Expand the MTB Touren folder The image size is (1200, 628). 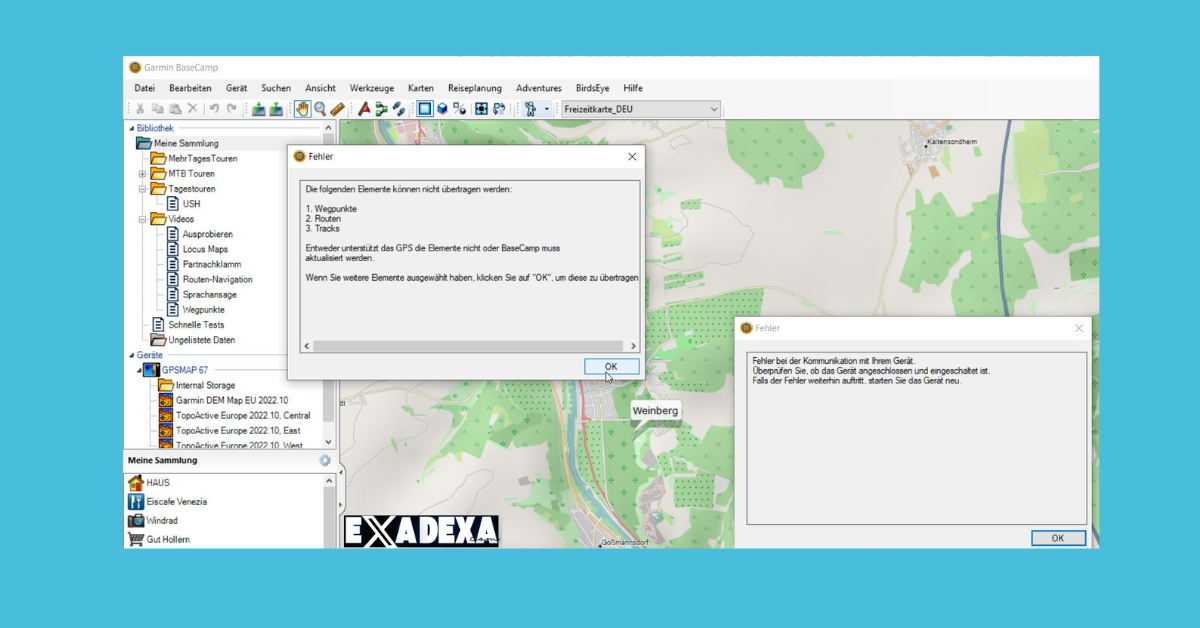[142, 173]
